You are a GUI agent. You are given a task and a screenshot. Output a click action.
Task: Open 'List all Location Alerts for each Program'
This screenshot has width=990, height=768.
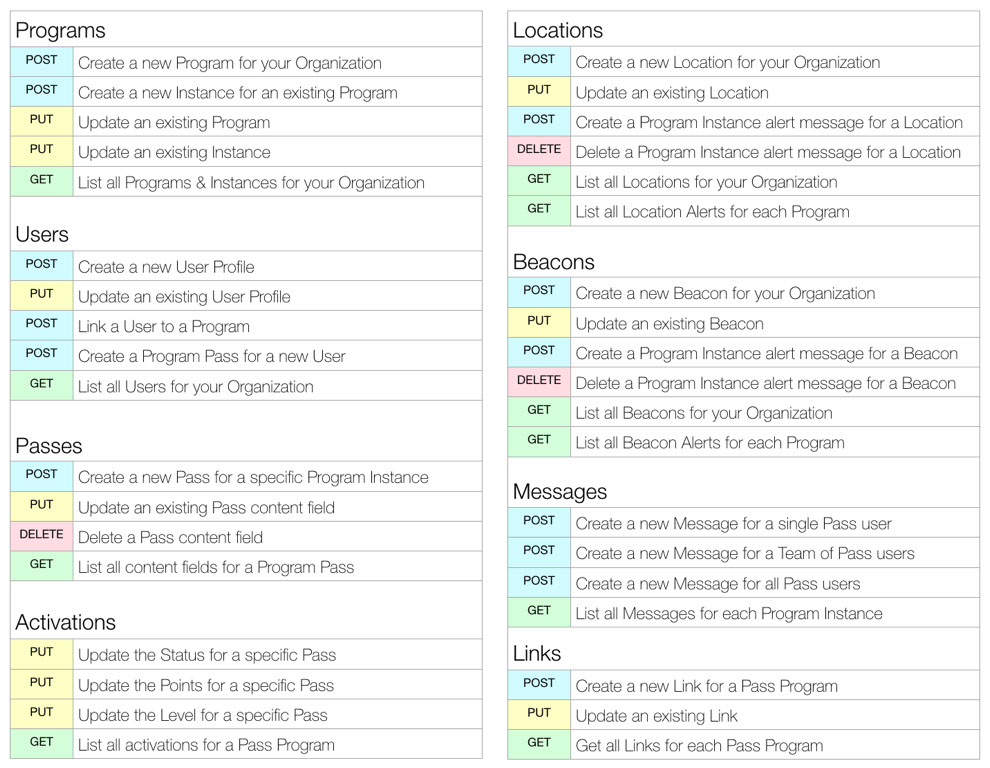(x=712, y=212)
